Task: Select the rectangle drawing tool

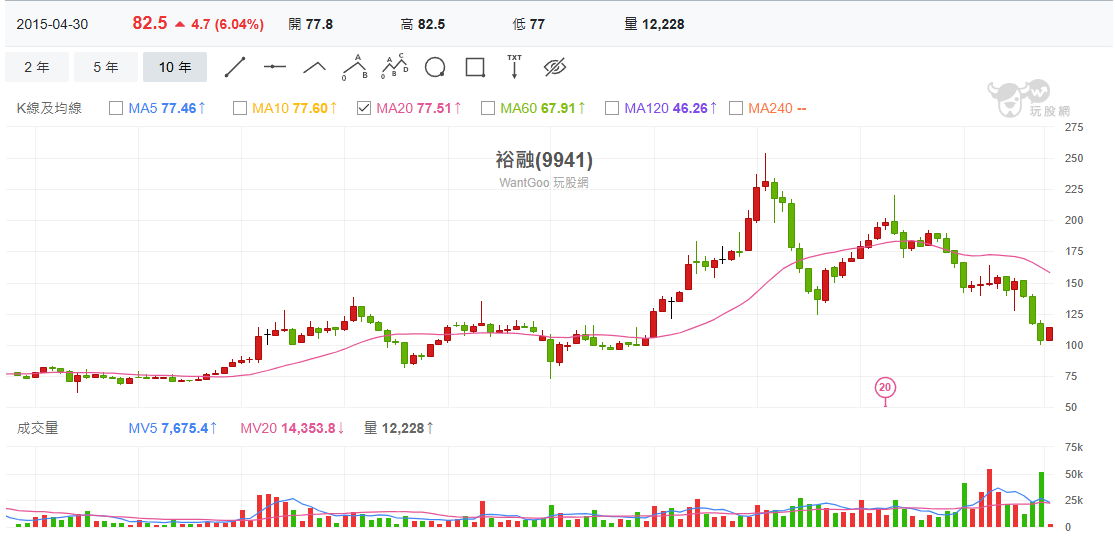Action: pyautogui.click(x=475, y=67)
